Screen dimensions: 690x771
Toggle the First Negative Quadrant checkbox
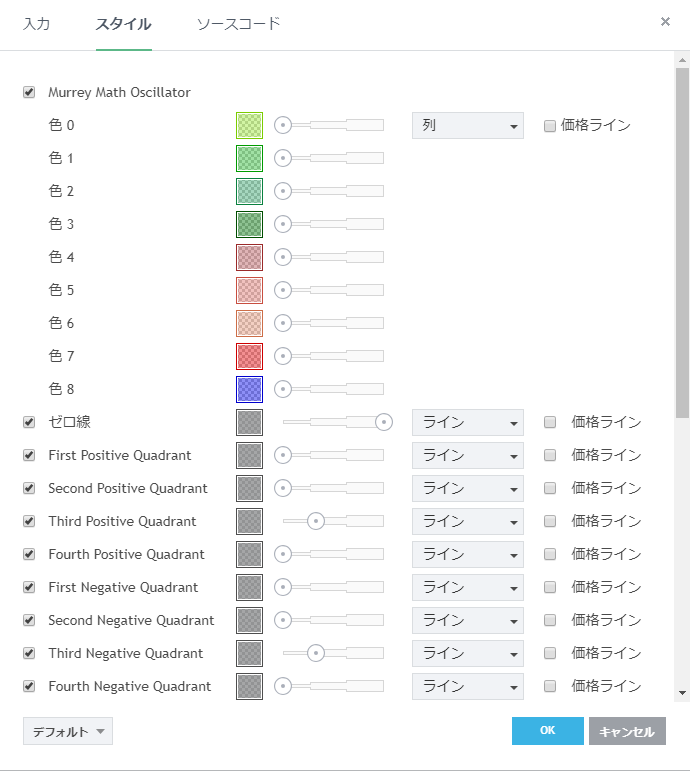29,587
